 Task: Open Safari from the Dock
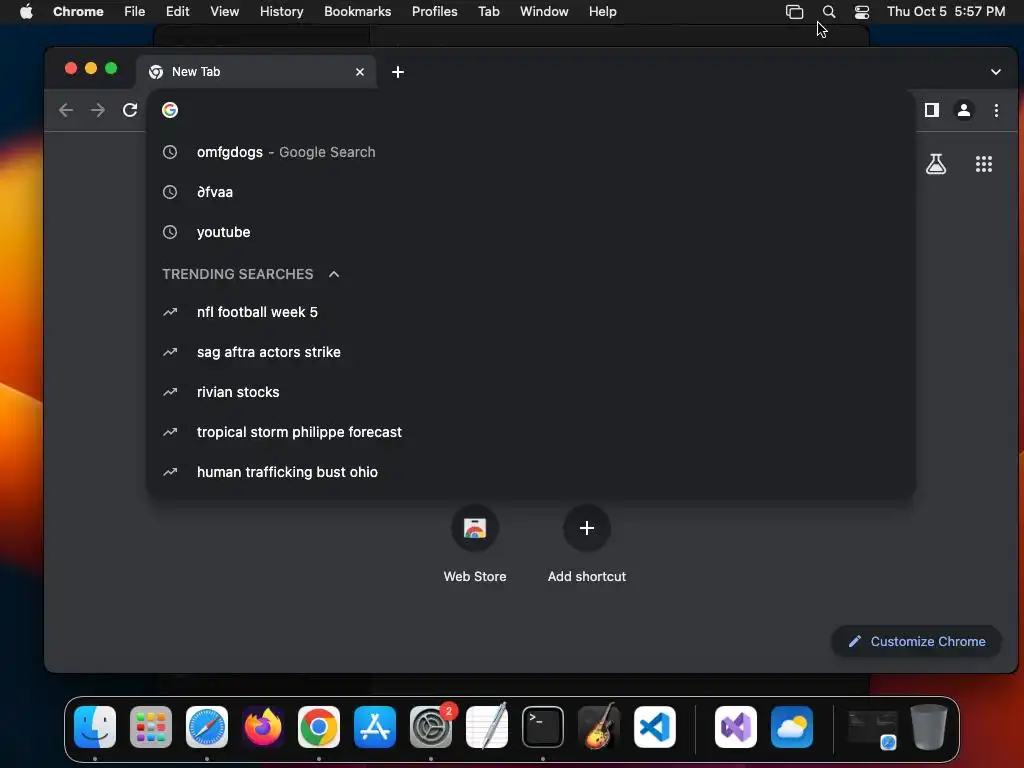pos(207,727)
